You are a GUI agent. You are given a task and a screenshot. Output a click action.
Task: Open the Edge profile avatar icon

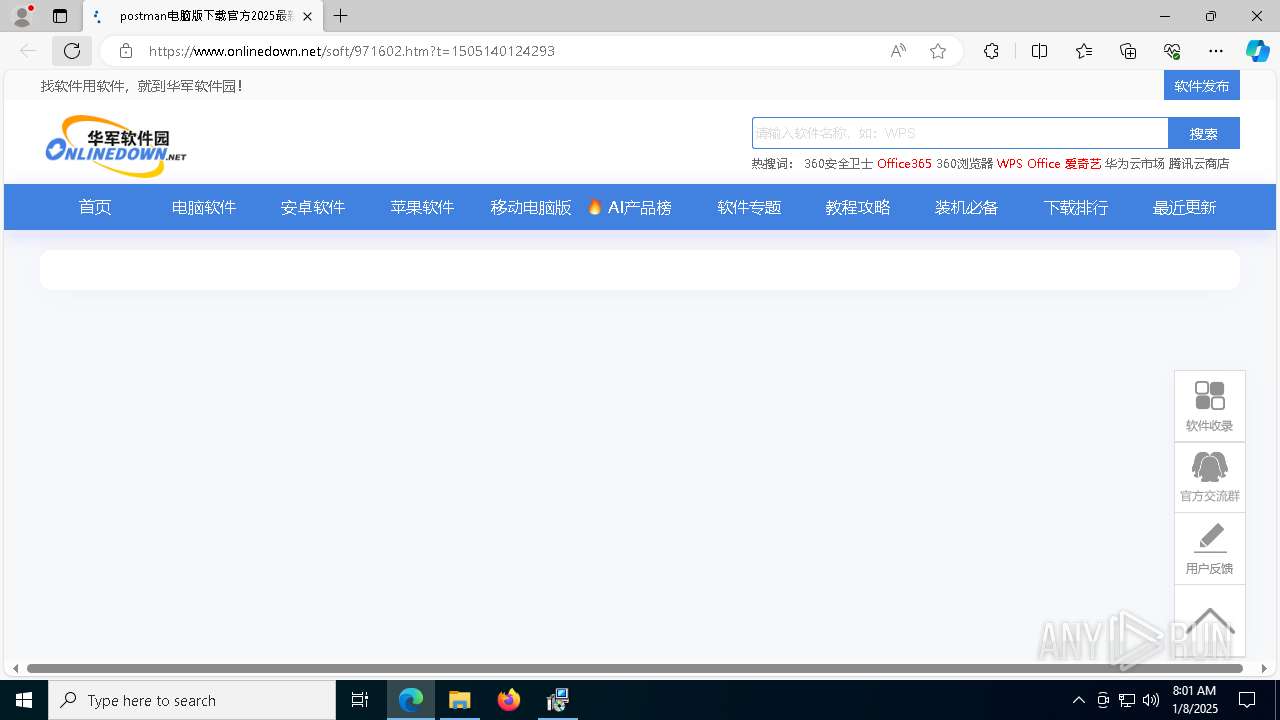pos(22,16)
